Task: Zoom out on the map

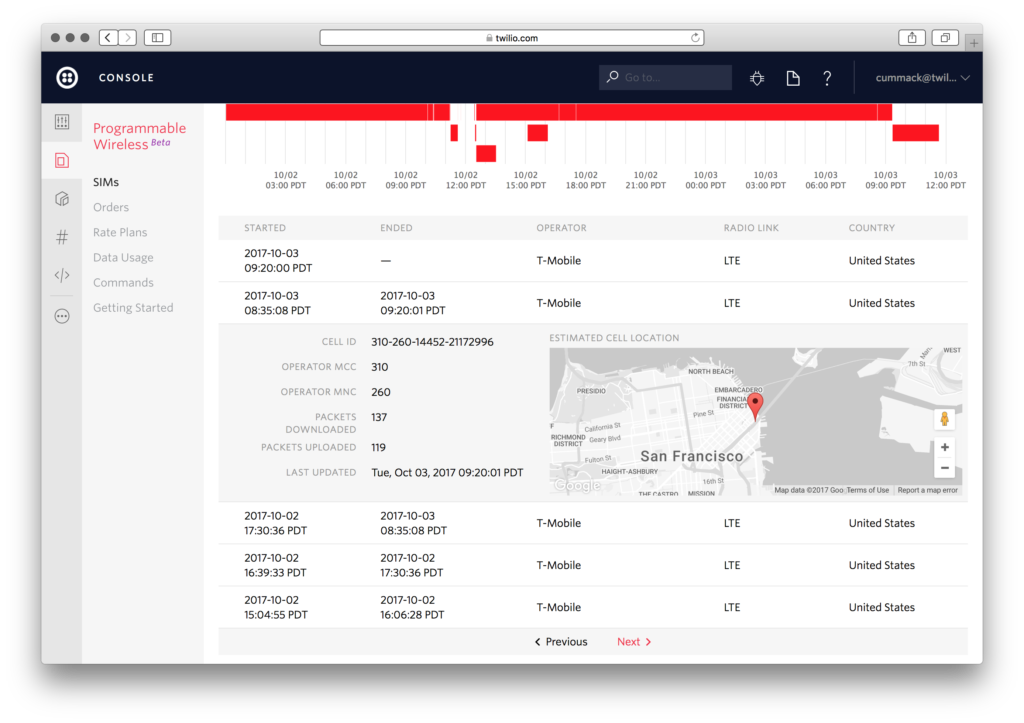Action: coord(944,468)
